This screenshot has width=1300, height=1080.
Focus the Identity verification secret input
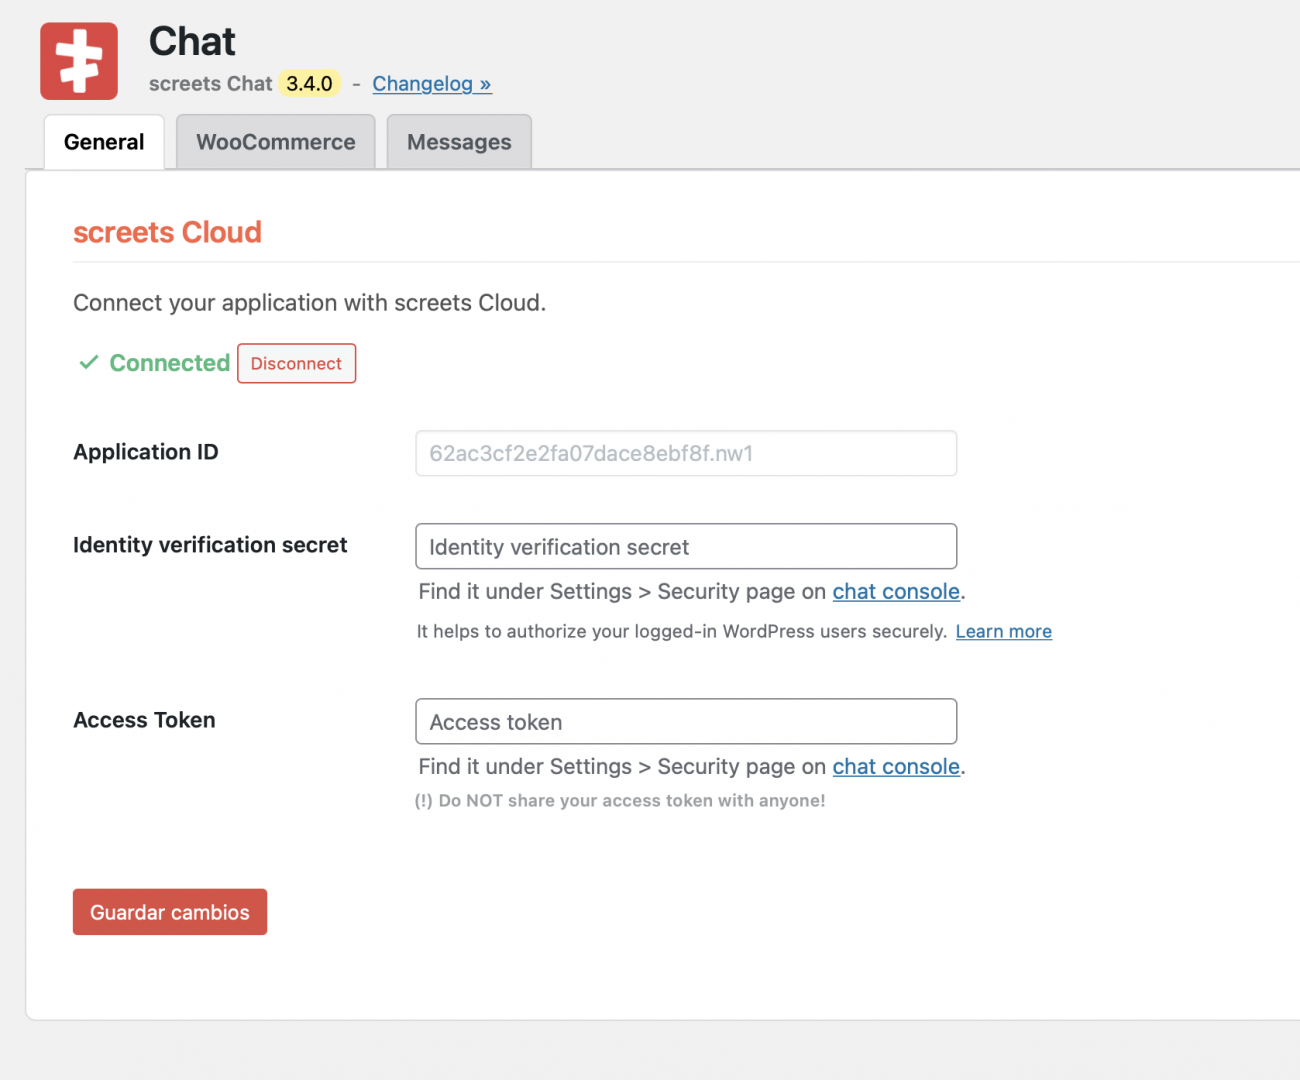point(686,547)
